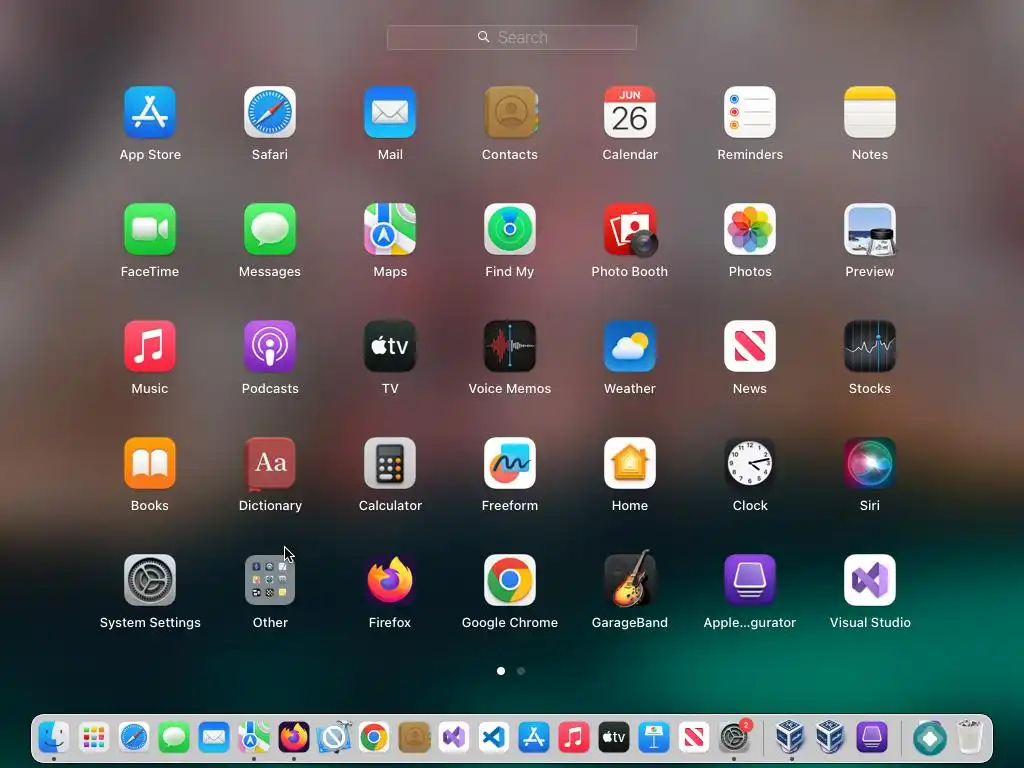Launch Firefox from the Launchpad grid
1024x768 pixels.
(x=390, y=580)
